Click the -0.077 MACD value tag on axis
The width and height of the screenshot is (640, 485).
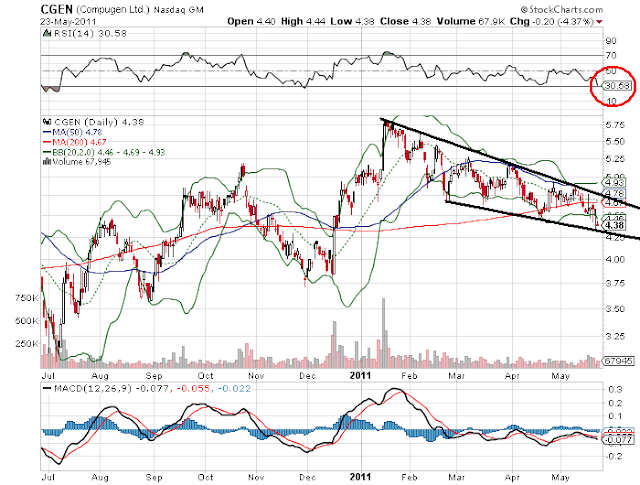[x=618, y=440]
